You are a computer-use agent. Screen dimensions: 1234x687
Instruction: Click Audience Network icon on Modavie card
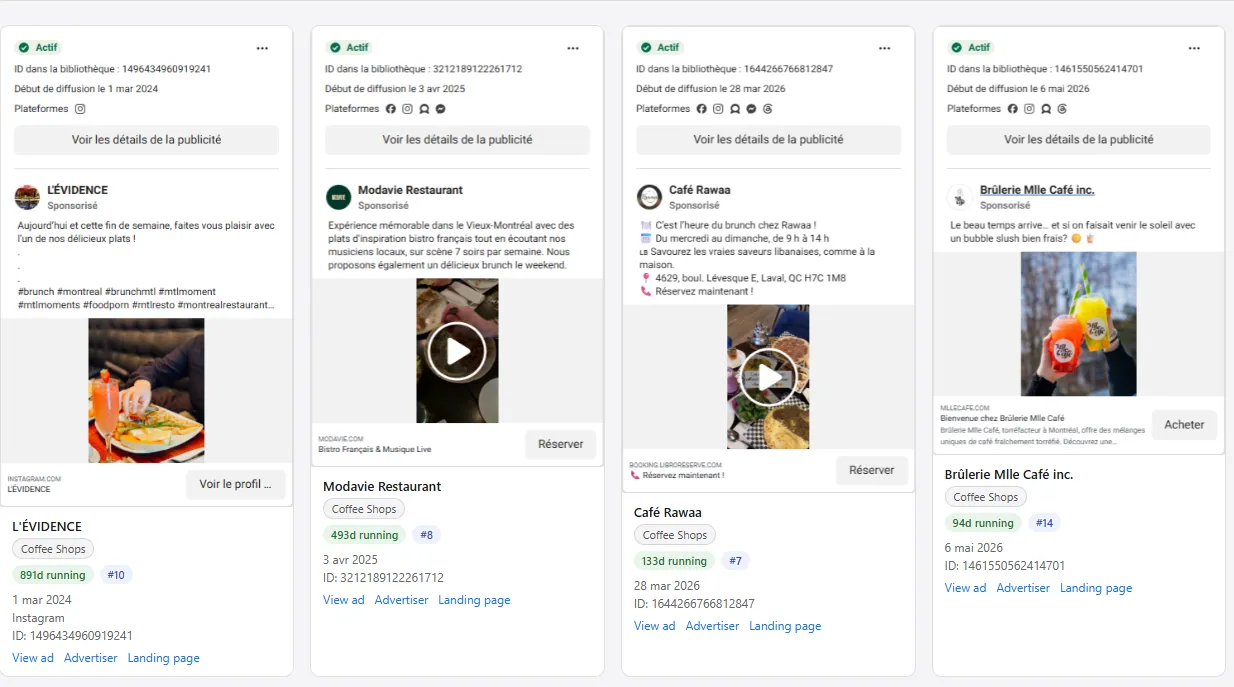424,109
